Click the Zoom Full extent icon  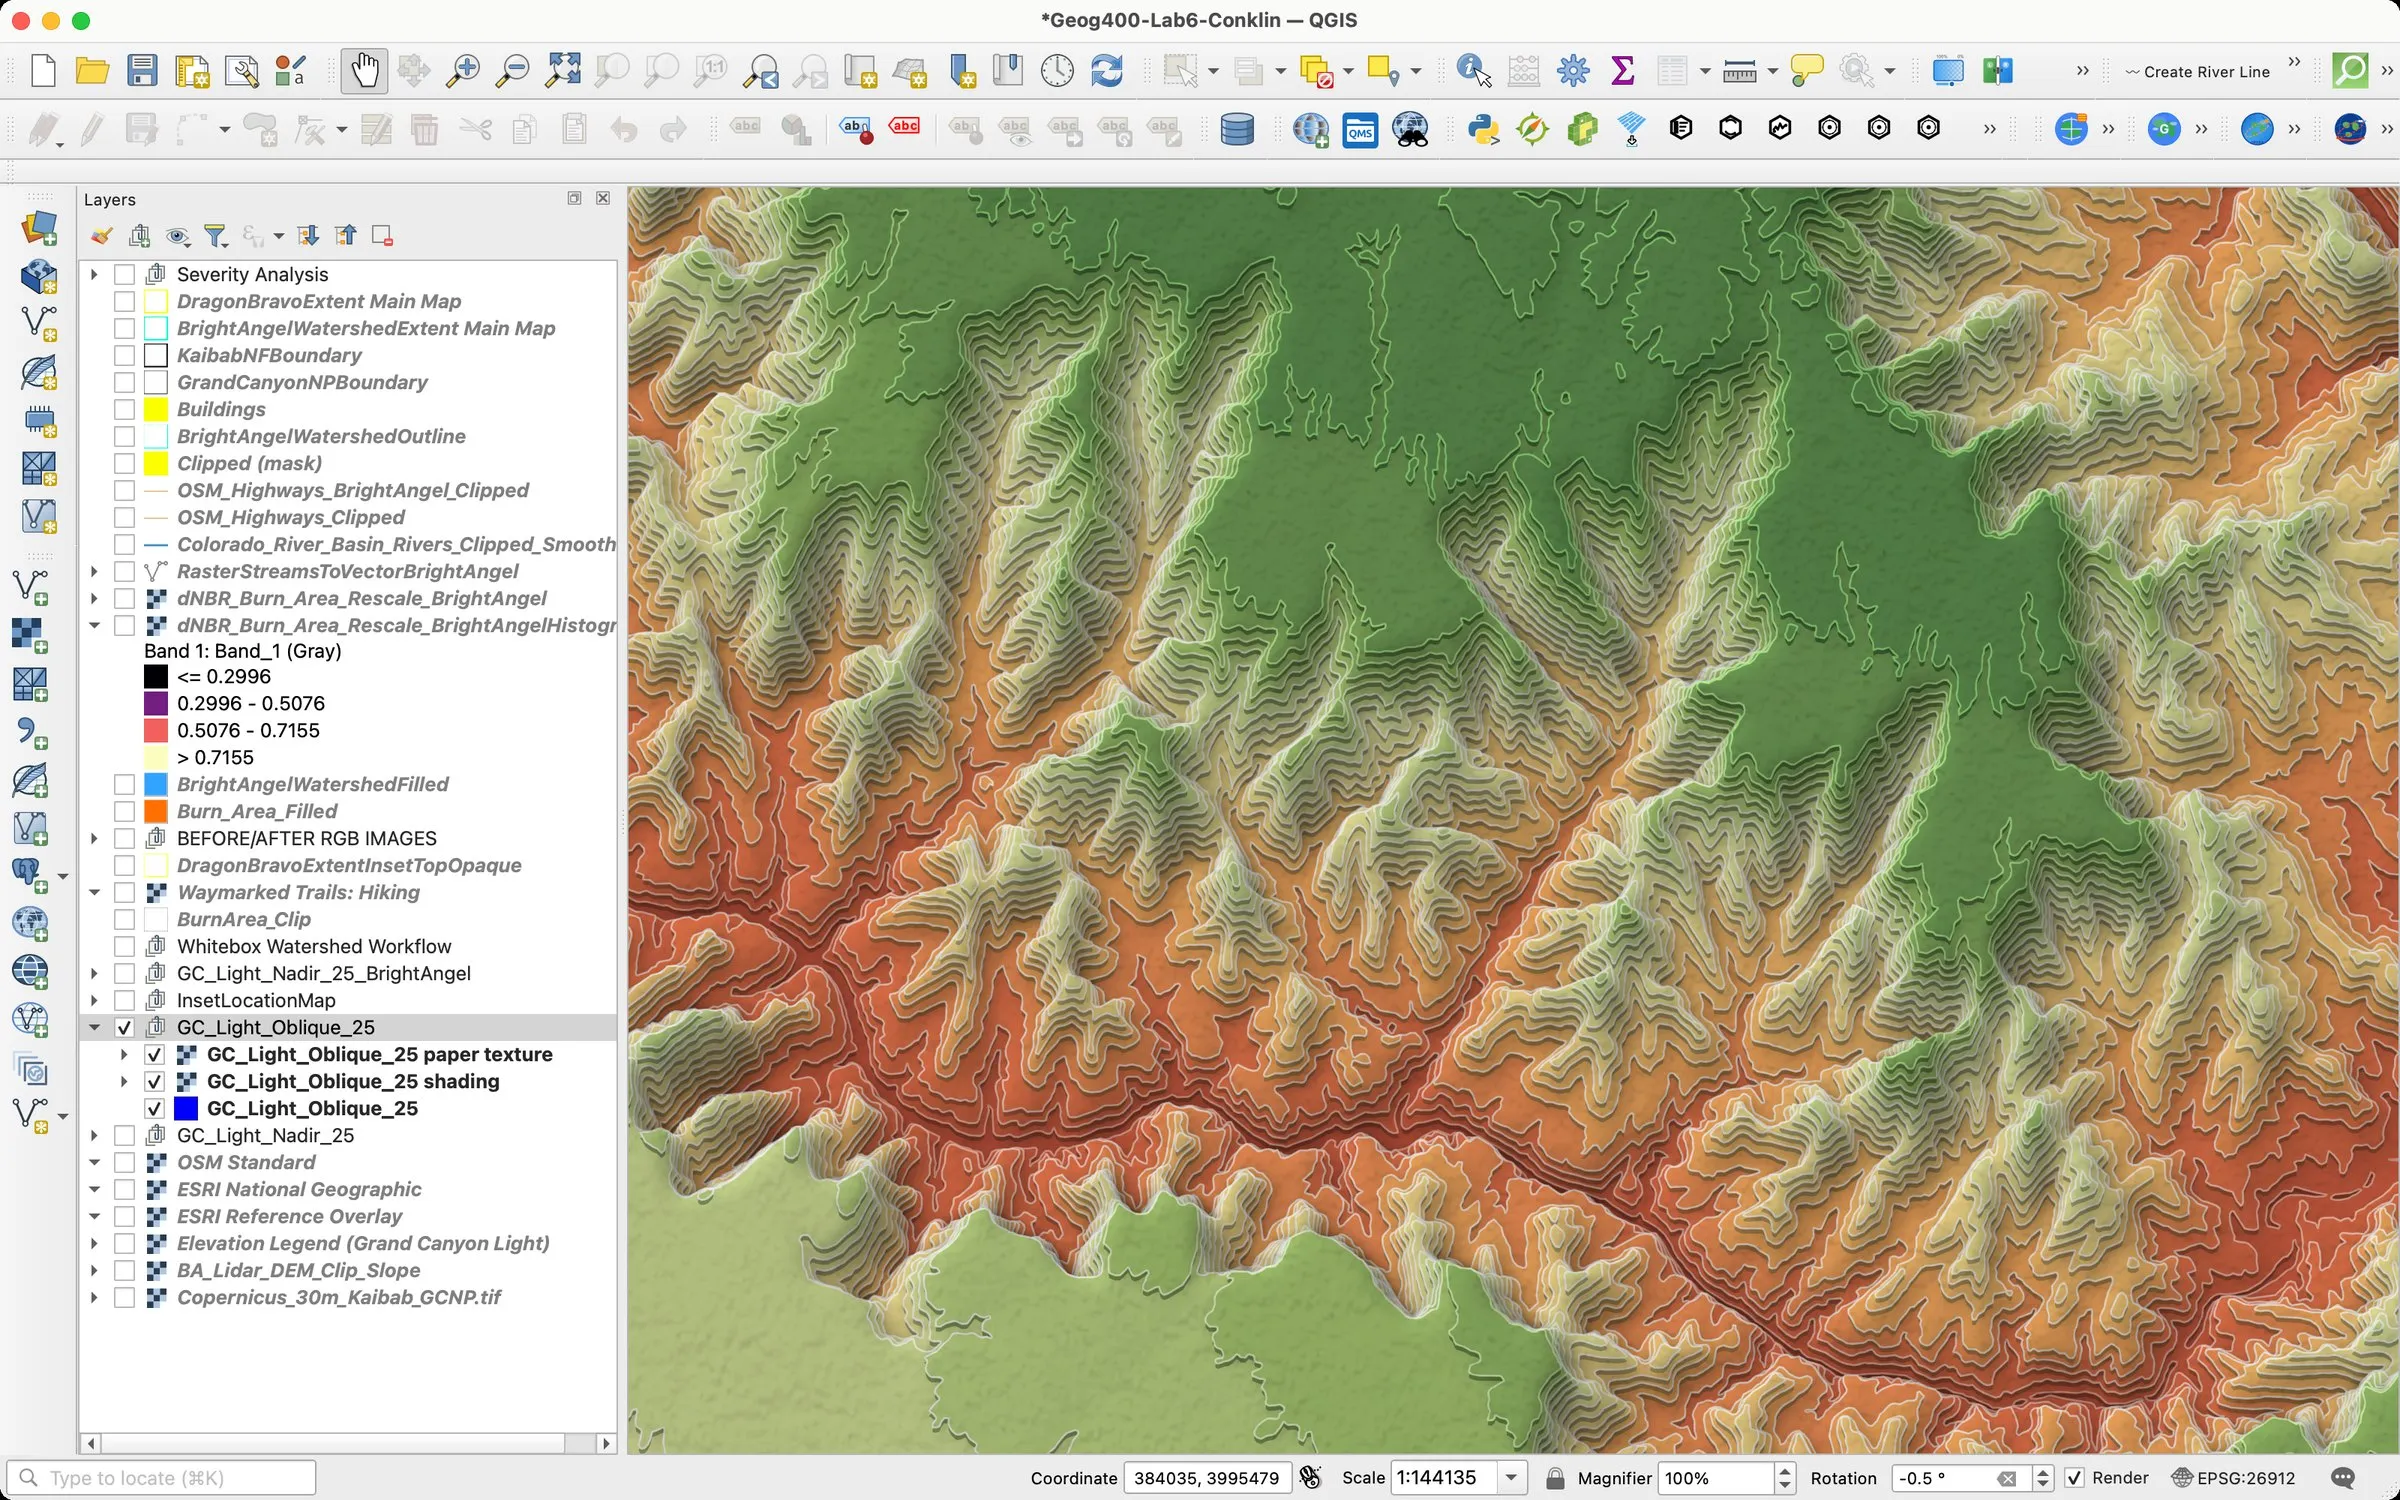coord(562,71)
